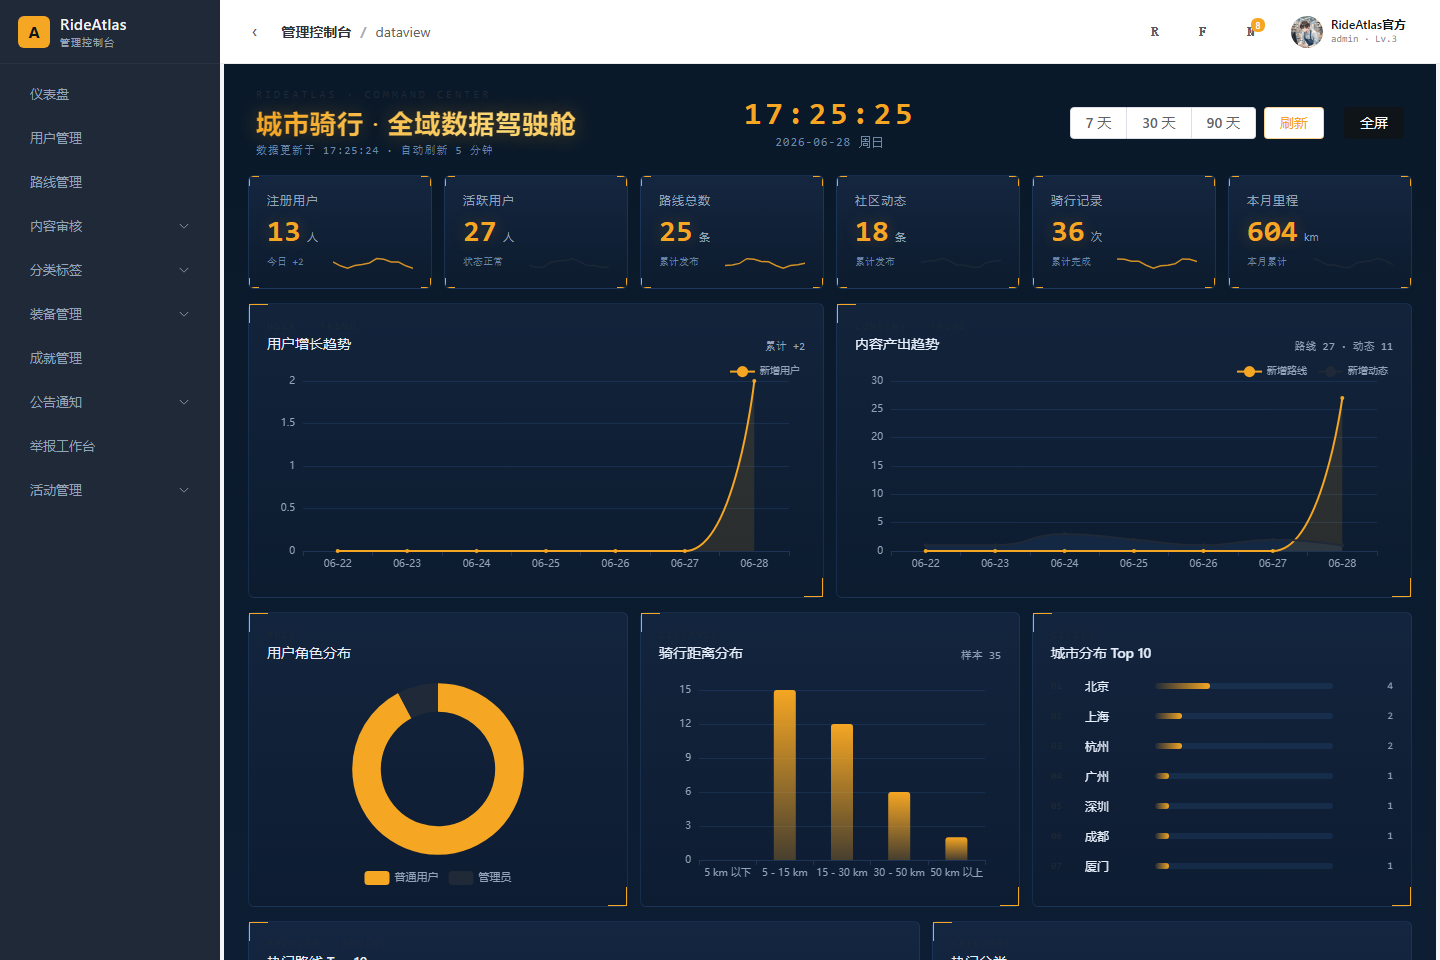Toggle 新增用户 legend in user growth chart
This screenshot has width=1440, height=960.
(765, 371)
